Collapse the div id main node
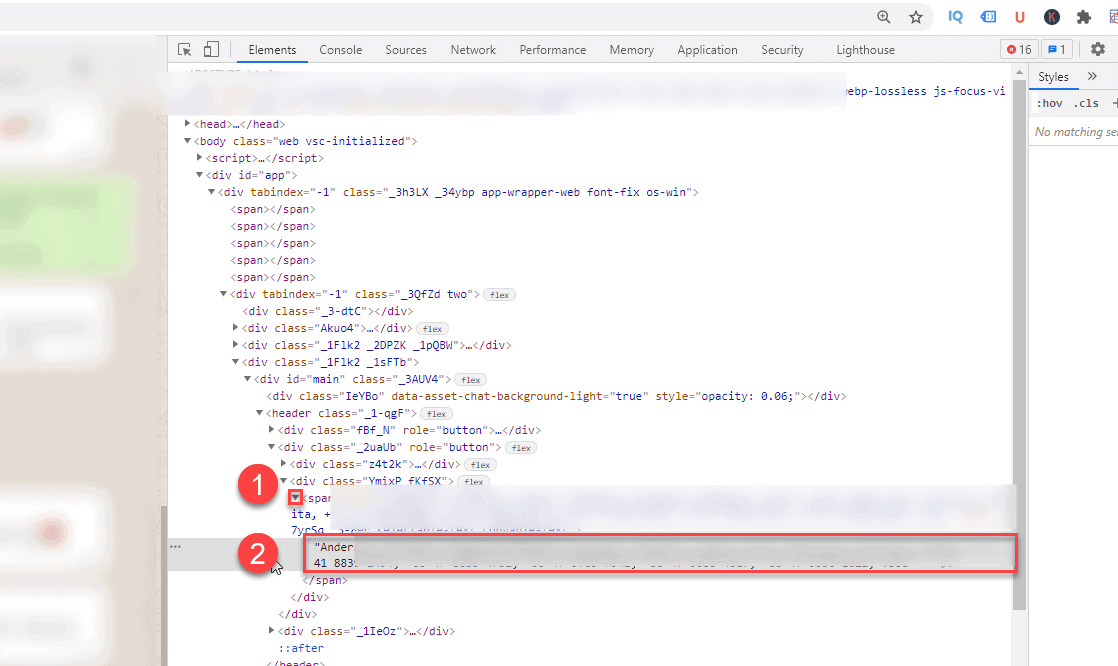The height and width of the screenshot is (666, 1118). 247,379
